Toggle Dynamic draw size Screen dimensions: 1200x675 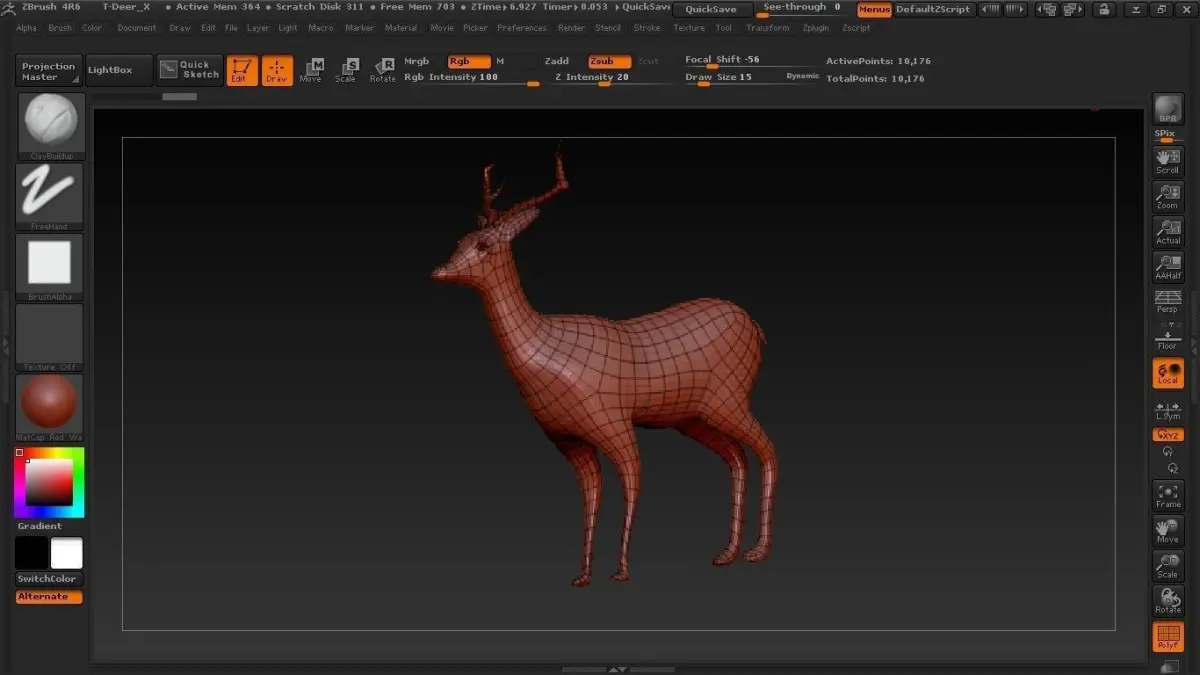(x=802, y=77)
